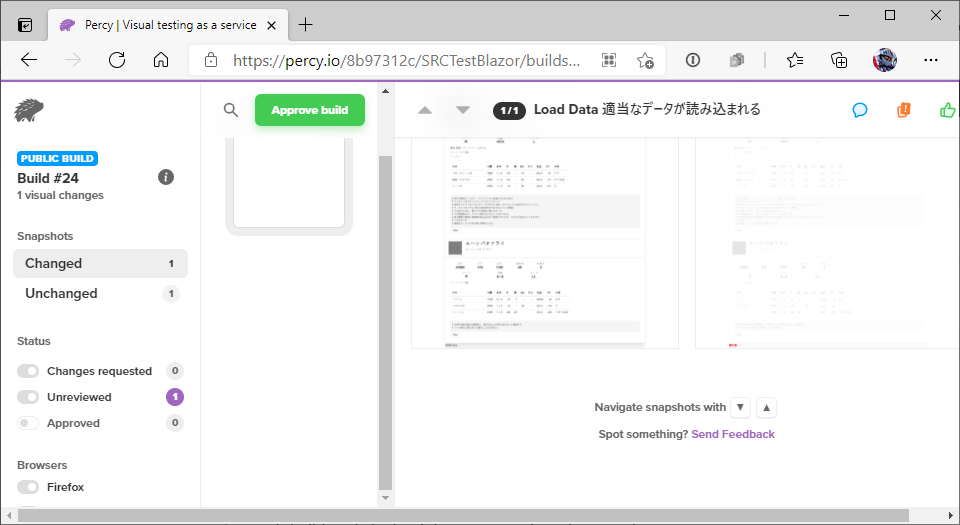Open the snapshot search magnifier
Image resolution: width=960 pixels, height=525 pixels.
tap(231, 110)
